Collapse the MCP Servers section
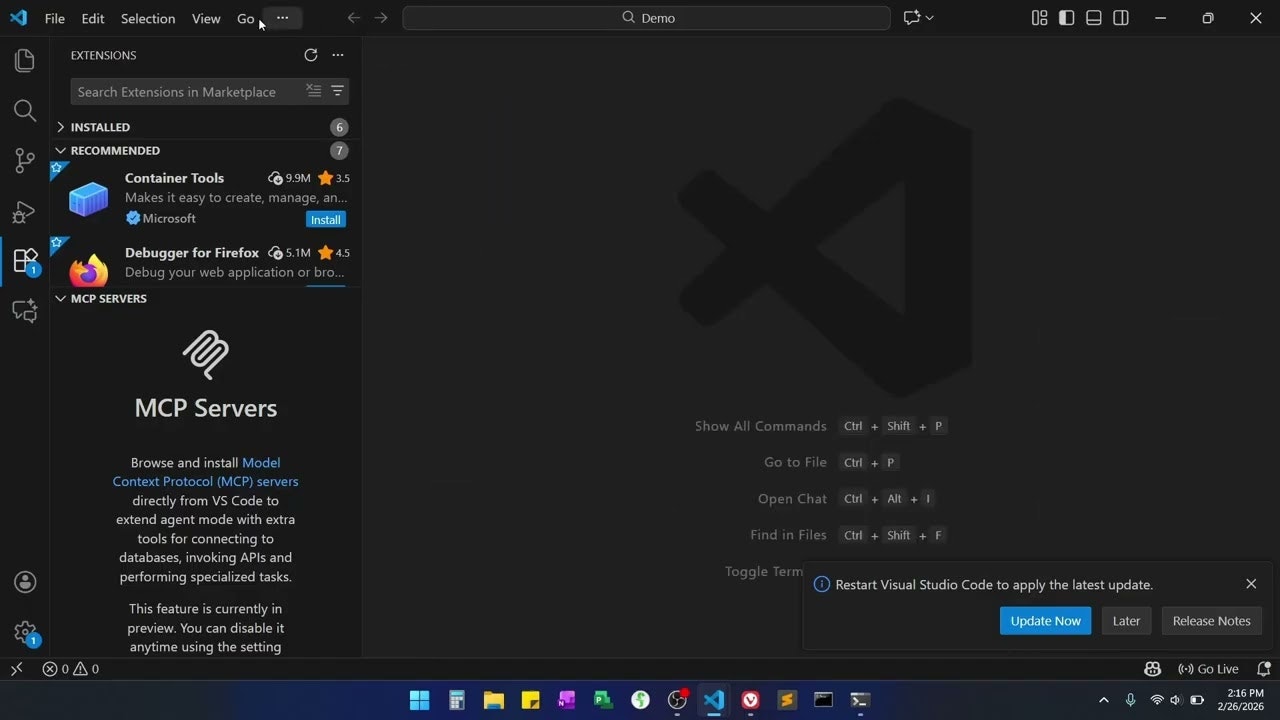Screen dimensions: 1280x720 pos(61,298)
